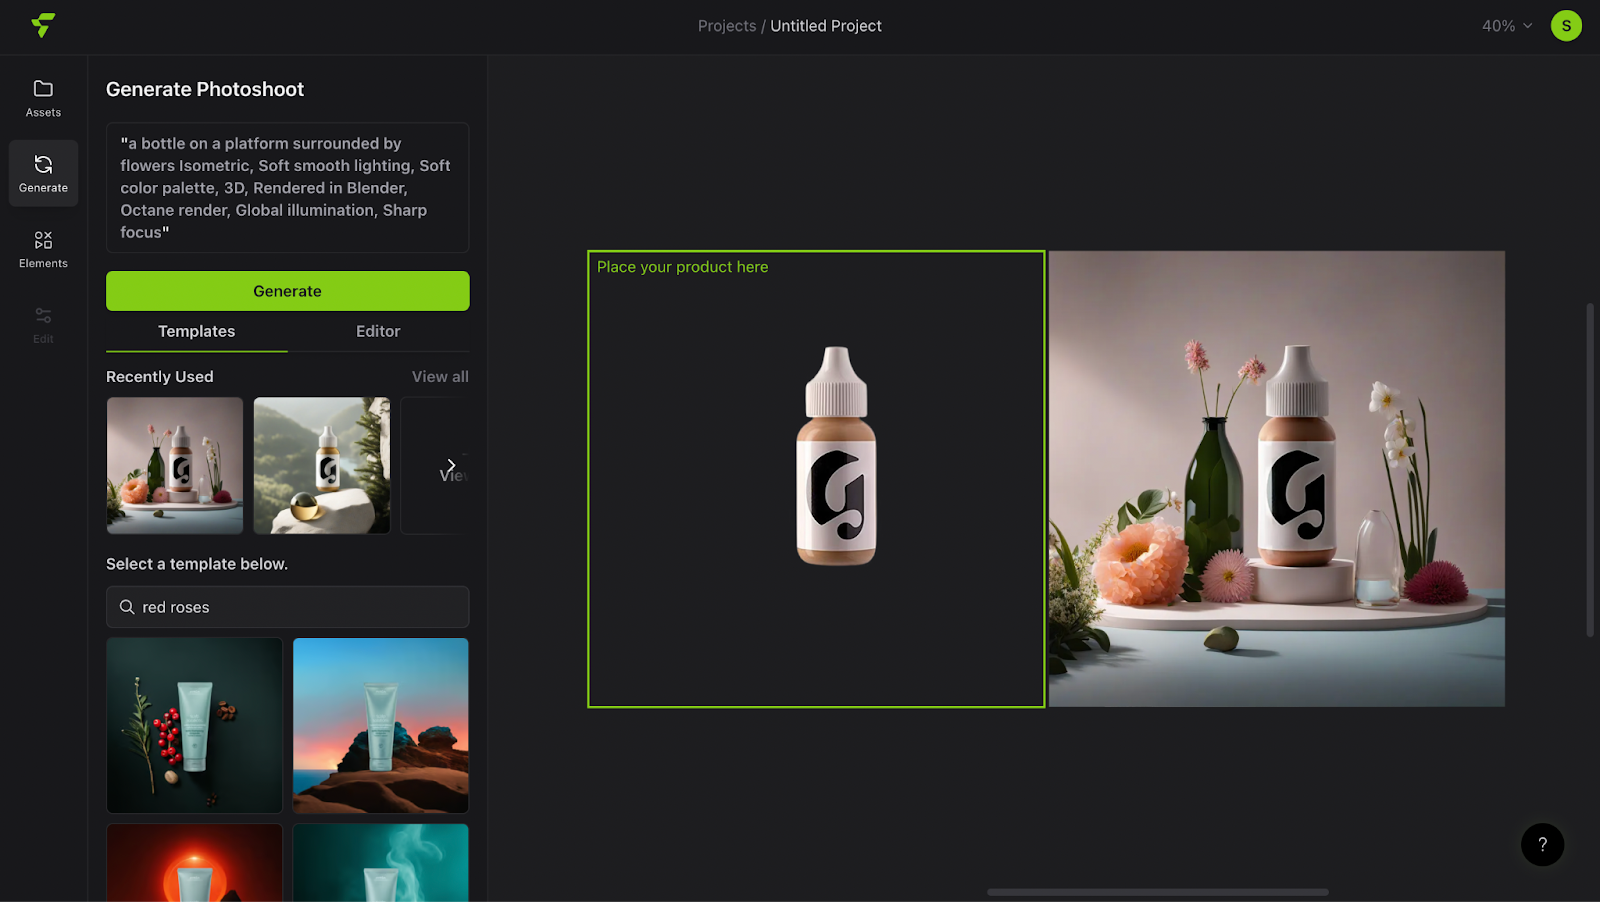Click the canvas vertical scrollbar
The width and height of the screenshot is (1600, 902).
coord(1590,469)
